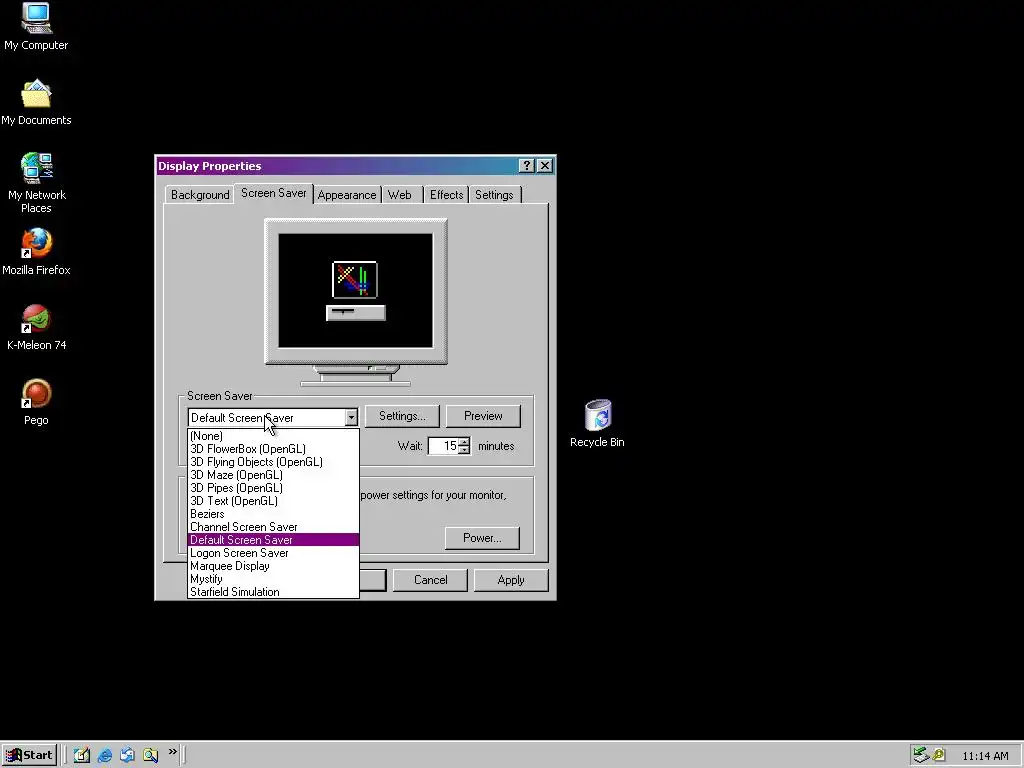Click the fourth quick launch search icon
Viewport: 1024px width, 768px height.
[x=150, y=755]
